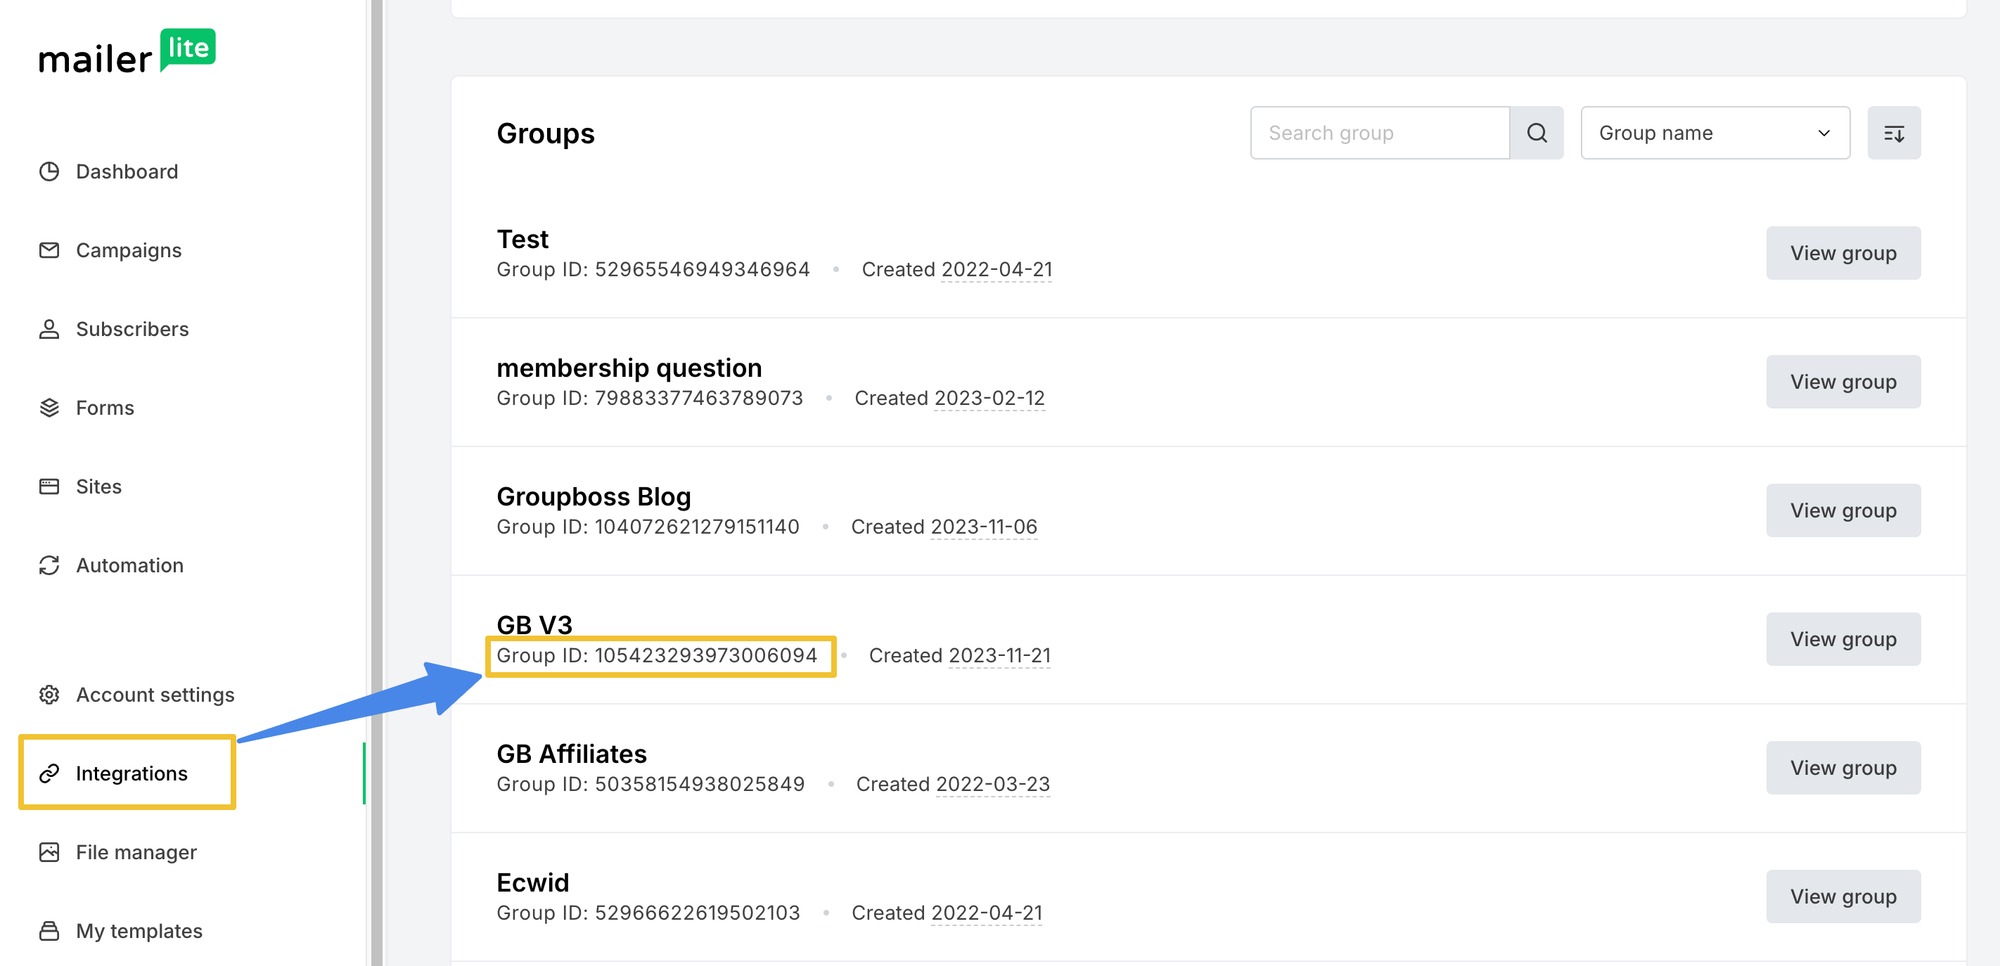2000x966 pixels.
Task: Click Group ID 50358154938025849
Action: point(651,784)
